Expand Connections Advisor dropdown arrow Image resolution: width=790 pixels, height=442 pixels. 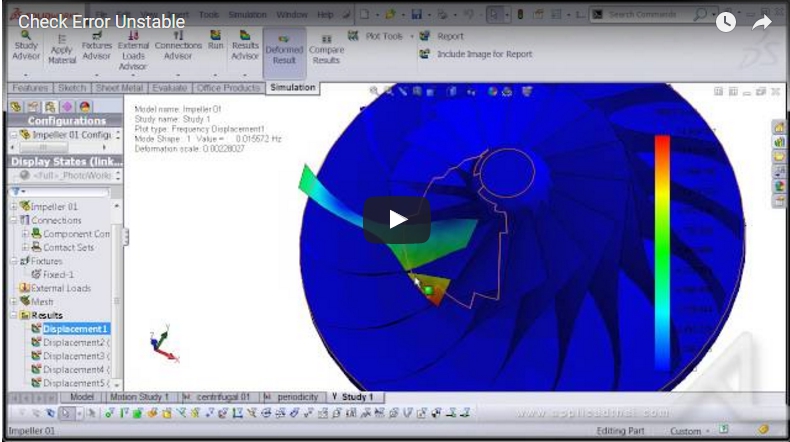(x=178, y=75)
